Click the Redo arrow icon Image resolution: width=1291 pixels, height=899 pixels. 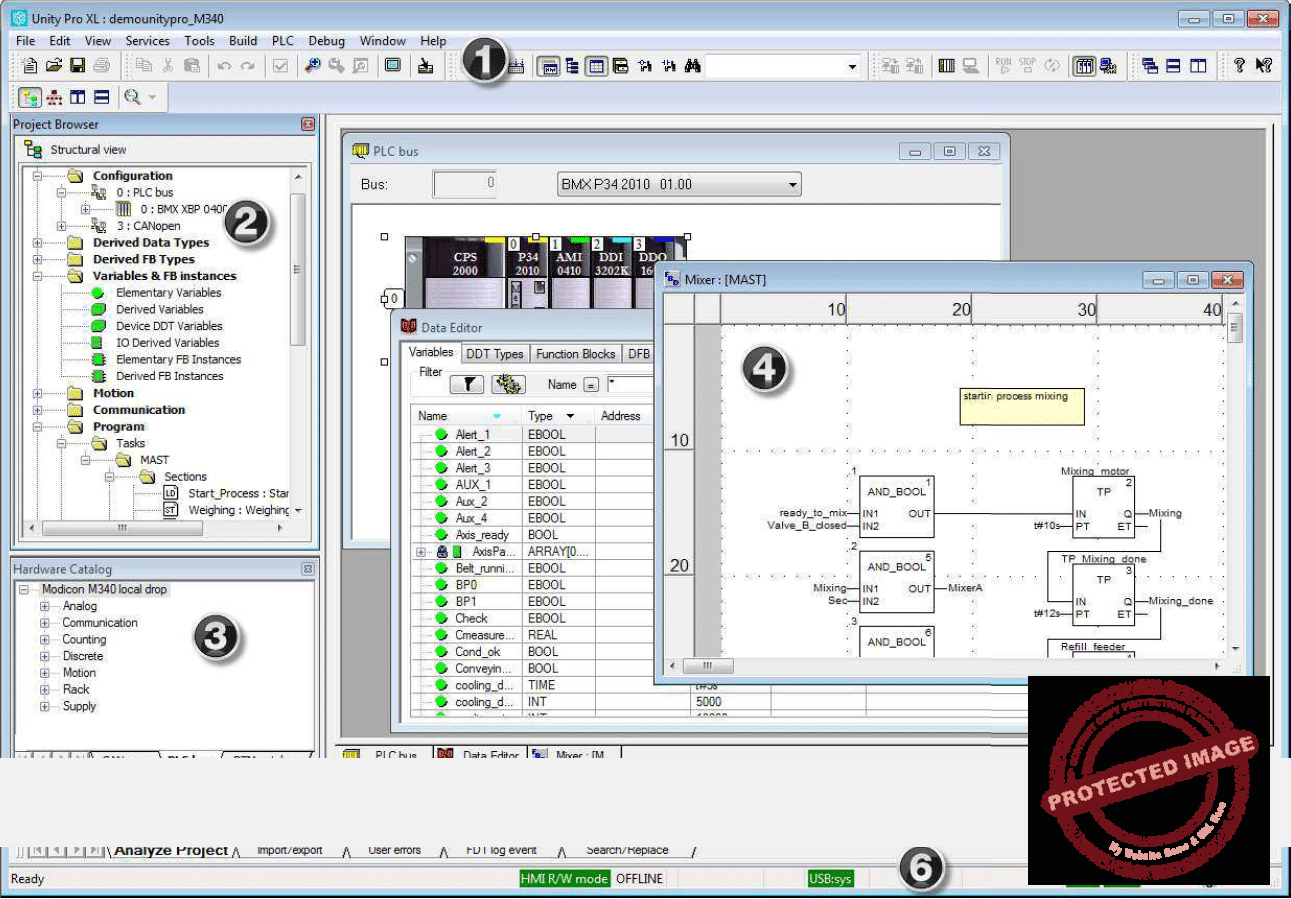[x=247, y=66]
